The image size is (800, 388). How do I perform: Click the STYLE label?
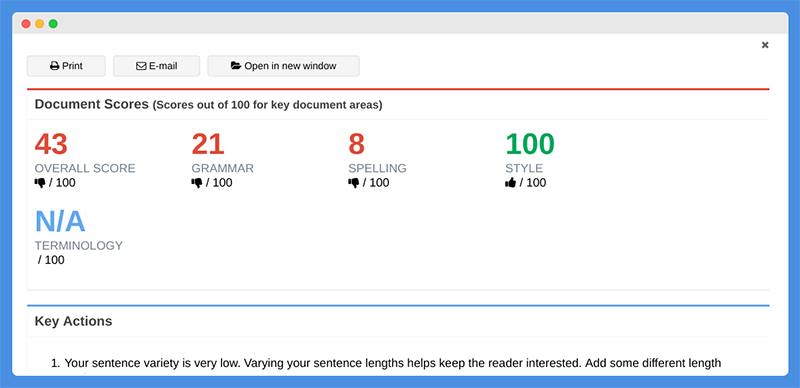click(x=524, y=168)
